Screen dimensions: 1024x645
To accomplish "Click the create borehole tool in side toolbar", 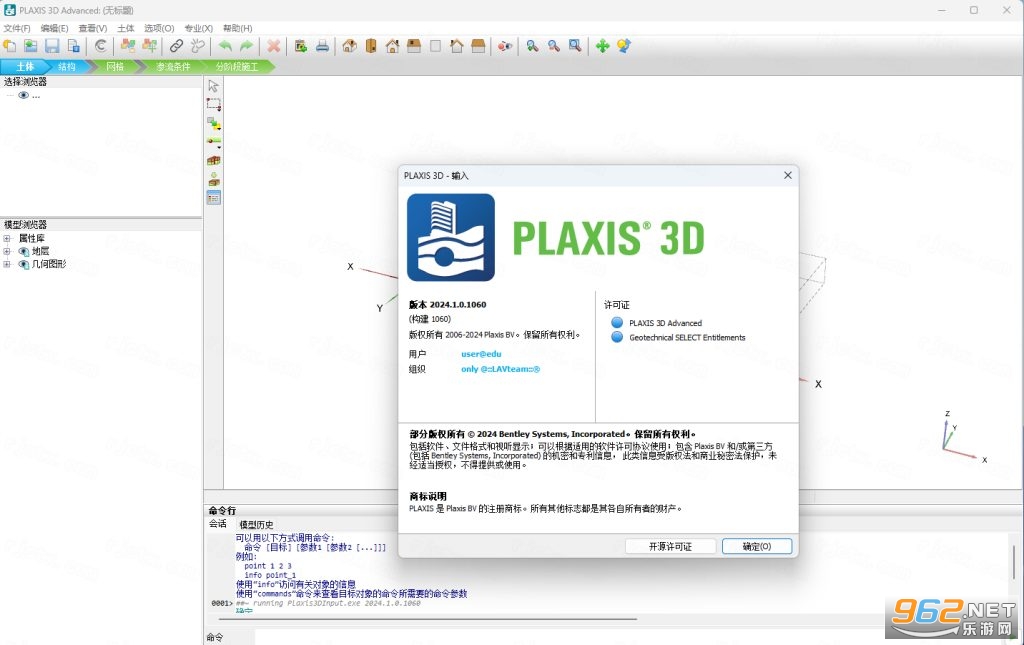I will [214, 142].
